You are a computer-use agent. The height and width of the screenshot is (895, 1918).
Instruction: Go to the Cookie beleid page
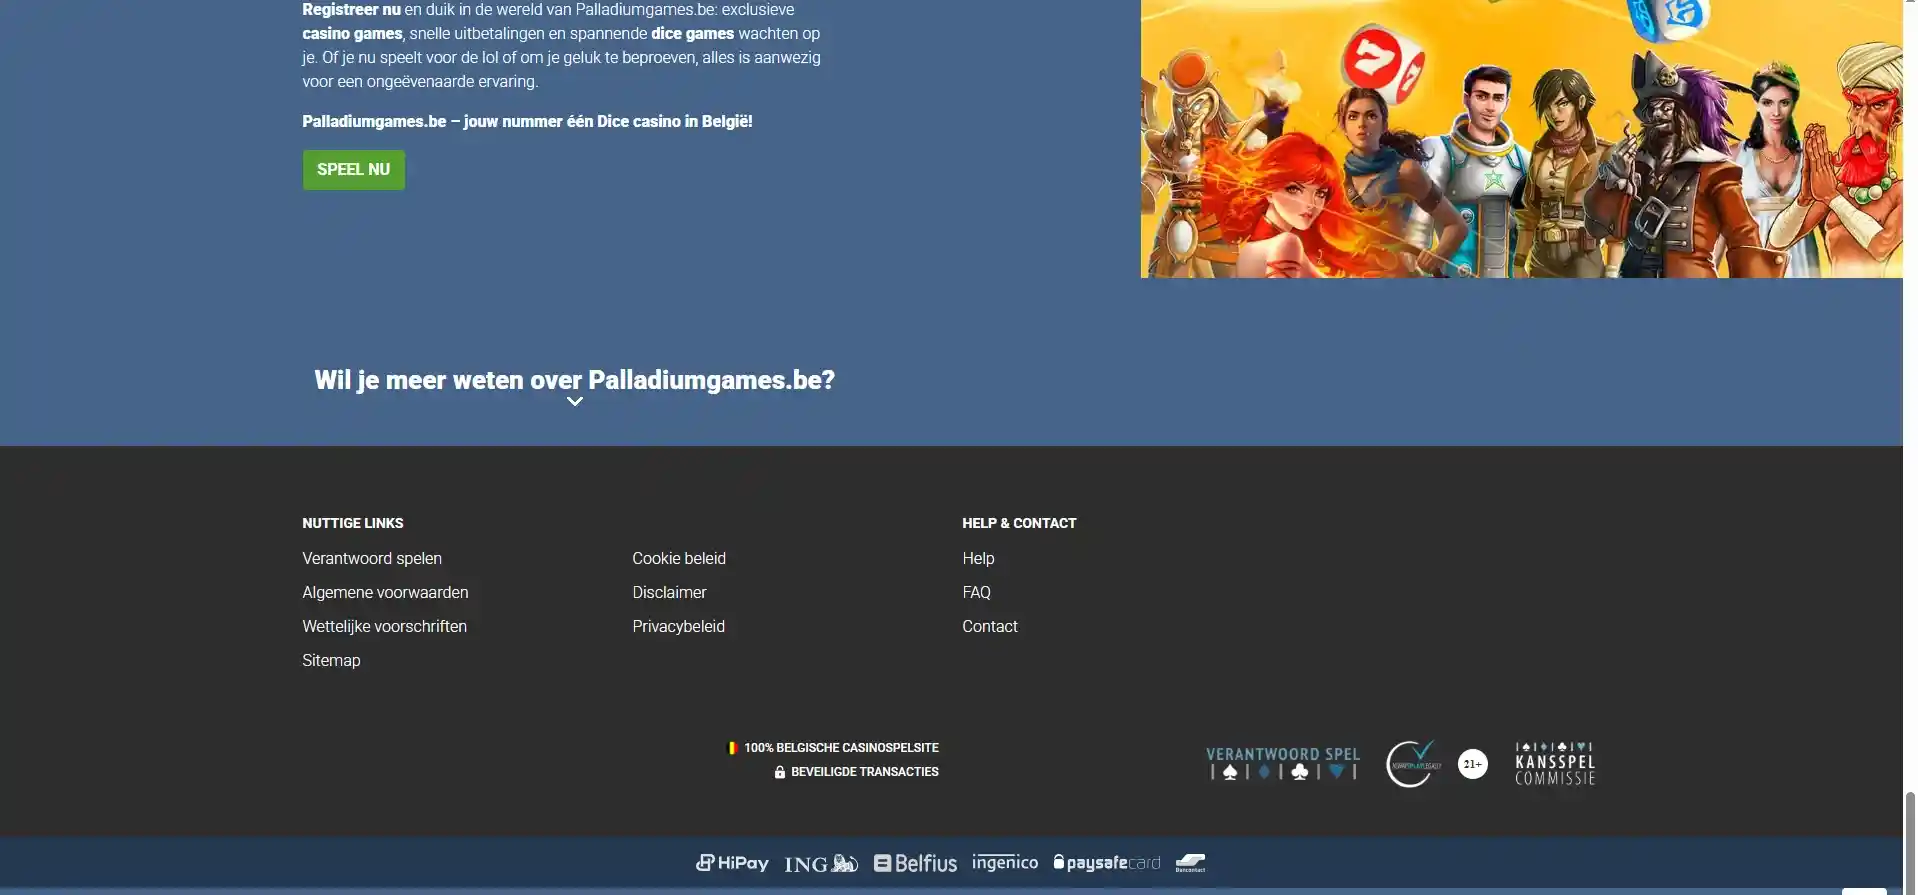pos(679,558)
